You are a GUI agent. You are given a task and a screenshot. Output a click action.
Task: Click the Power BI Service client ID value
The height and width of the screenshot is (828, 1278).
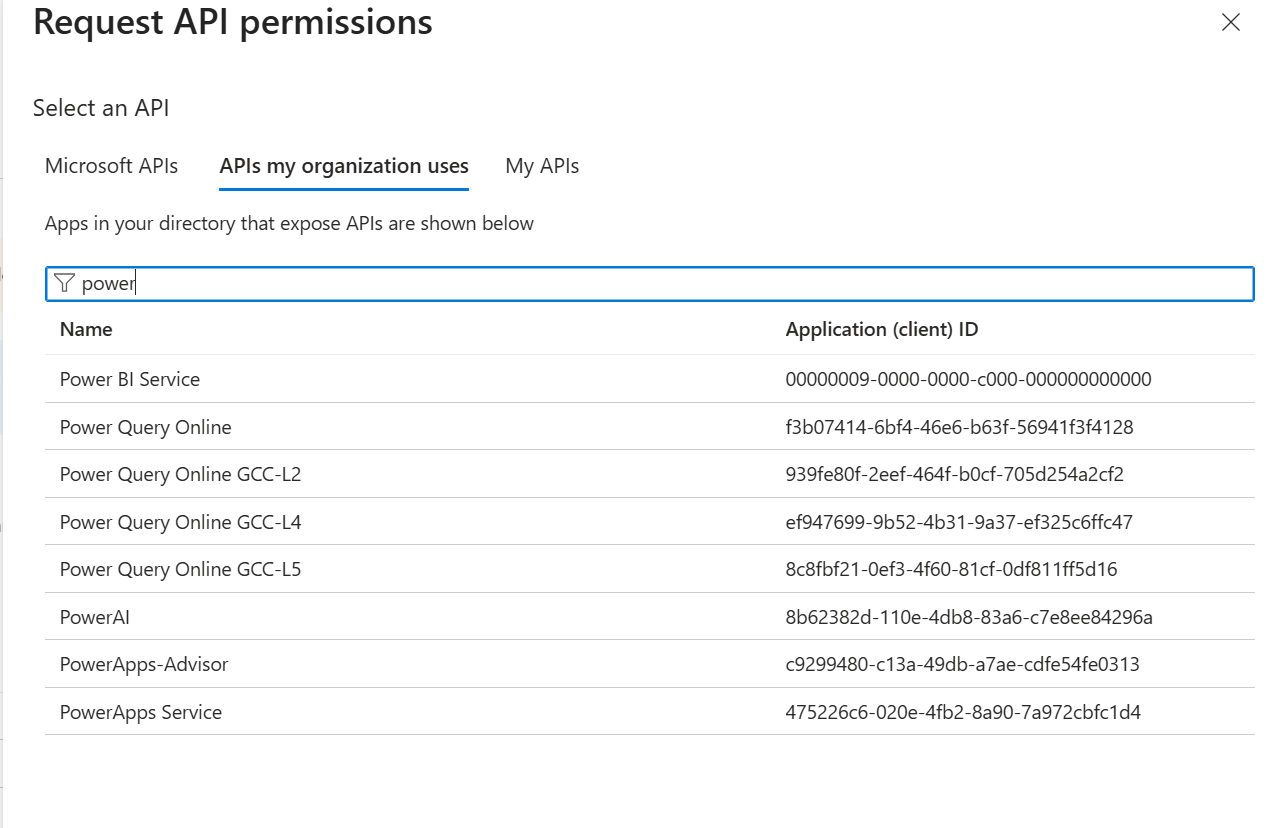pos(966,379)
